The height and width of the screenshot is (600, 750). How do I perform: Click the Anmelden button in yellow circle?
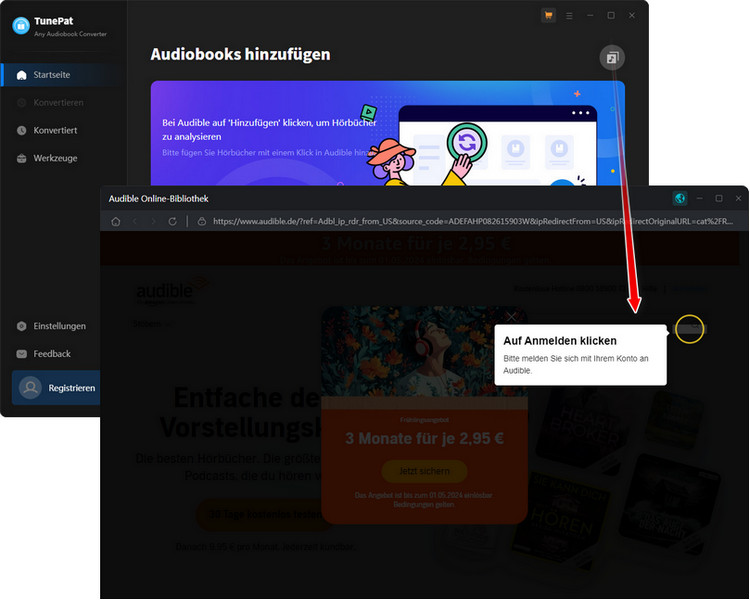tap(689, 329)
